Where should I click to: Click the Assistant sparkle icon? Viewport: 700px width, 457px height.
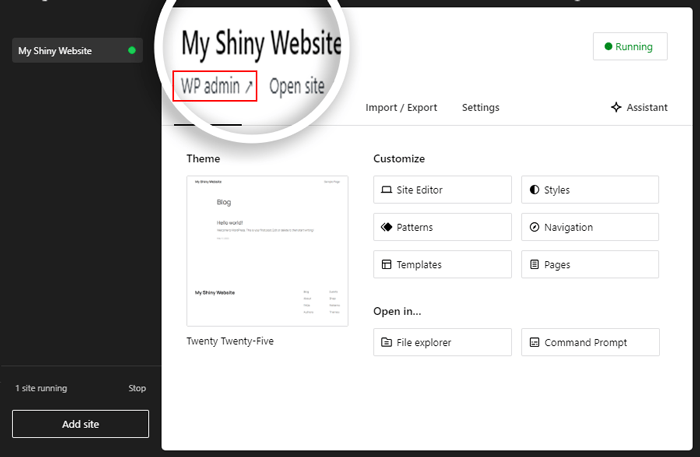tap(616, 108)
